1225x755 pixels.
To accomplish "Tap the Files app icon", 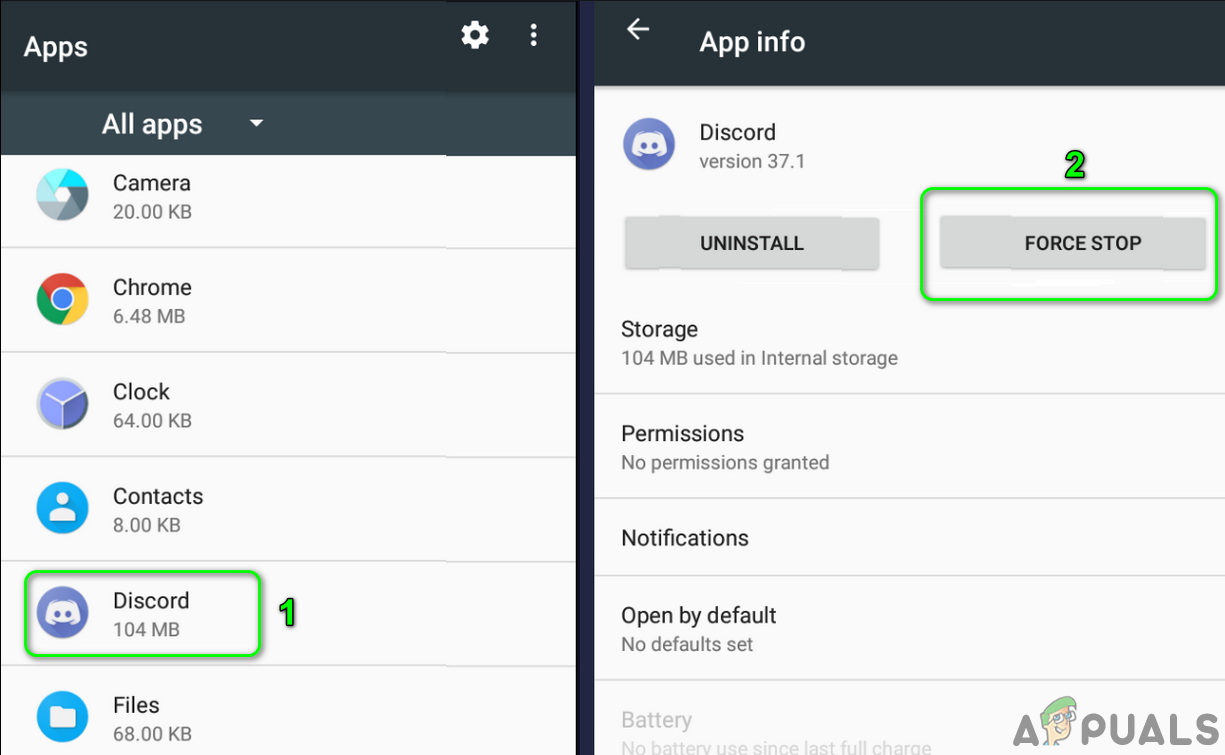I will click(62, 717).
